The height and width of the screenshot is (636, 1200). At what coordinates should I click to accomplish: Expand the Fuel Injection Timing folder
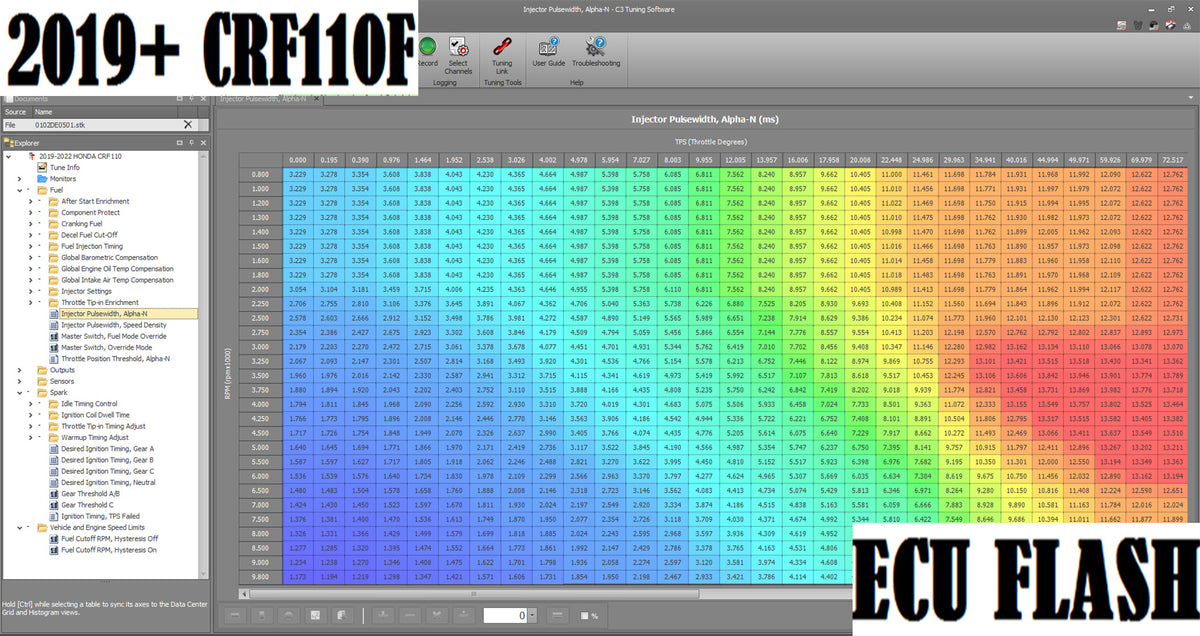[32, 246]
